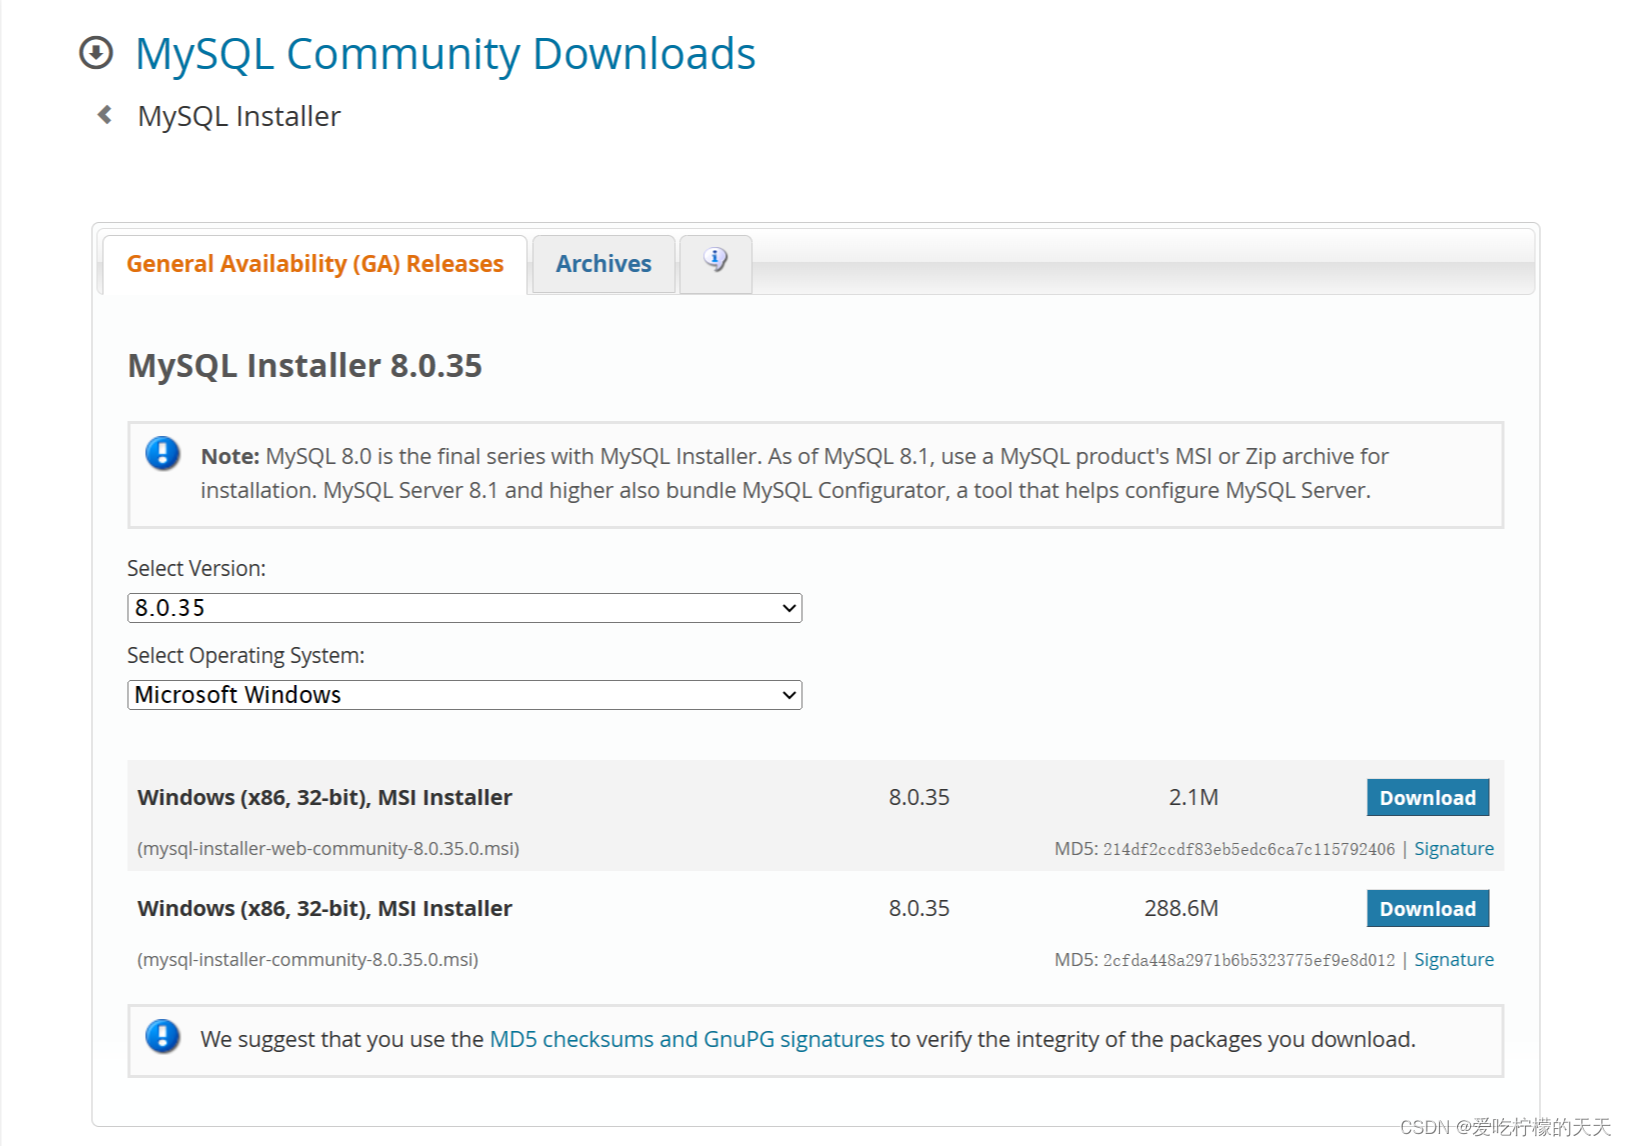Screen dimensions: 1627x1146
Task: Click the 288.6M file size value
Action: [x=1181, y=909]
